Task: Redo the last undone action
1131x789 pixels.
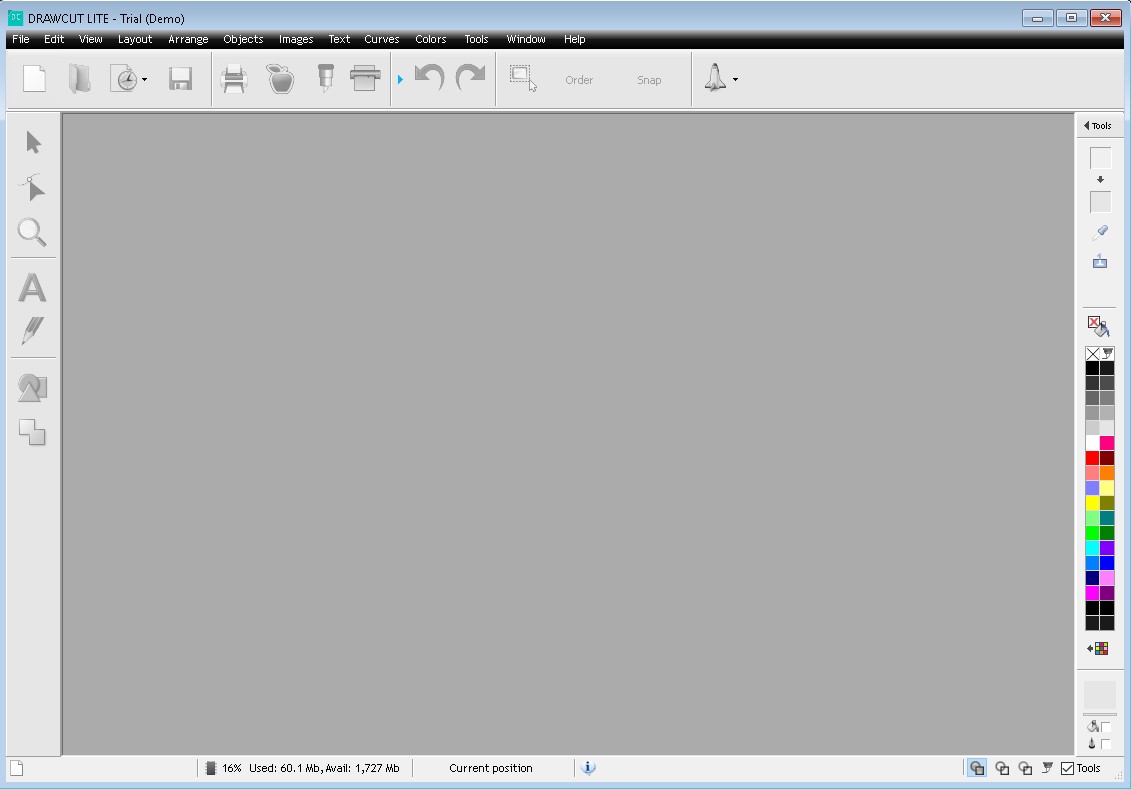Action: [x=470, y=77]
